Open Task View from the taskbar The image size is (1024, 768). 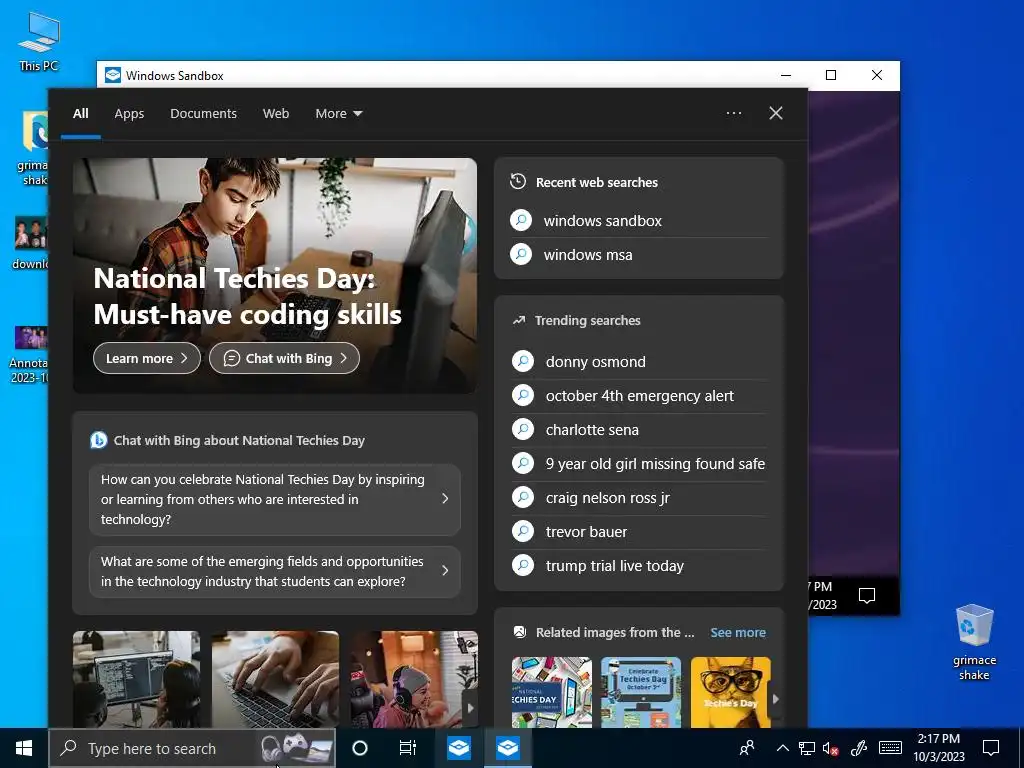point(408,748)
